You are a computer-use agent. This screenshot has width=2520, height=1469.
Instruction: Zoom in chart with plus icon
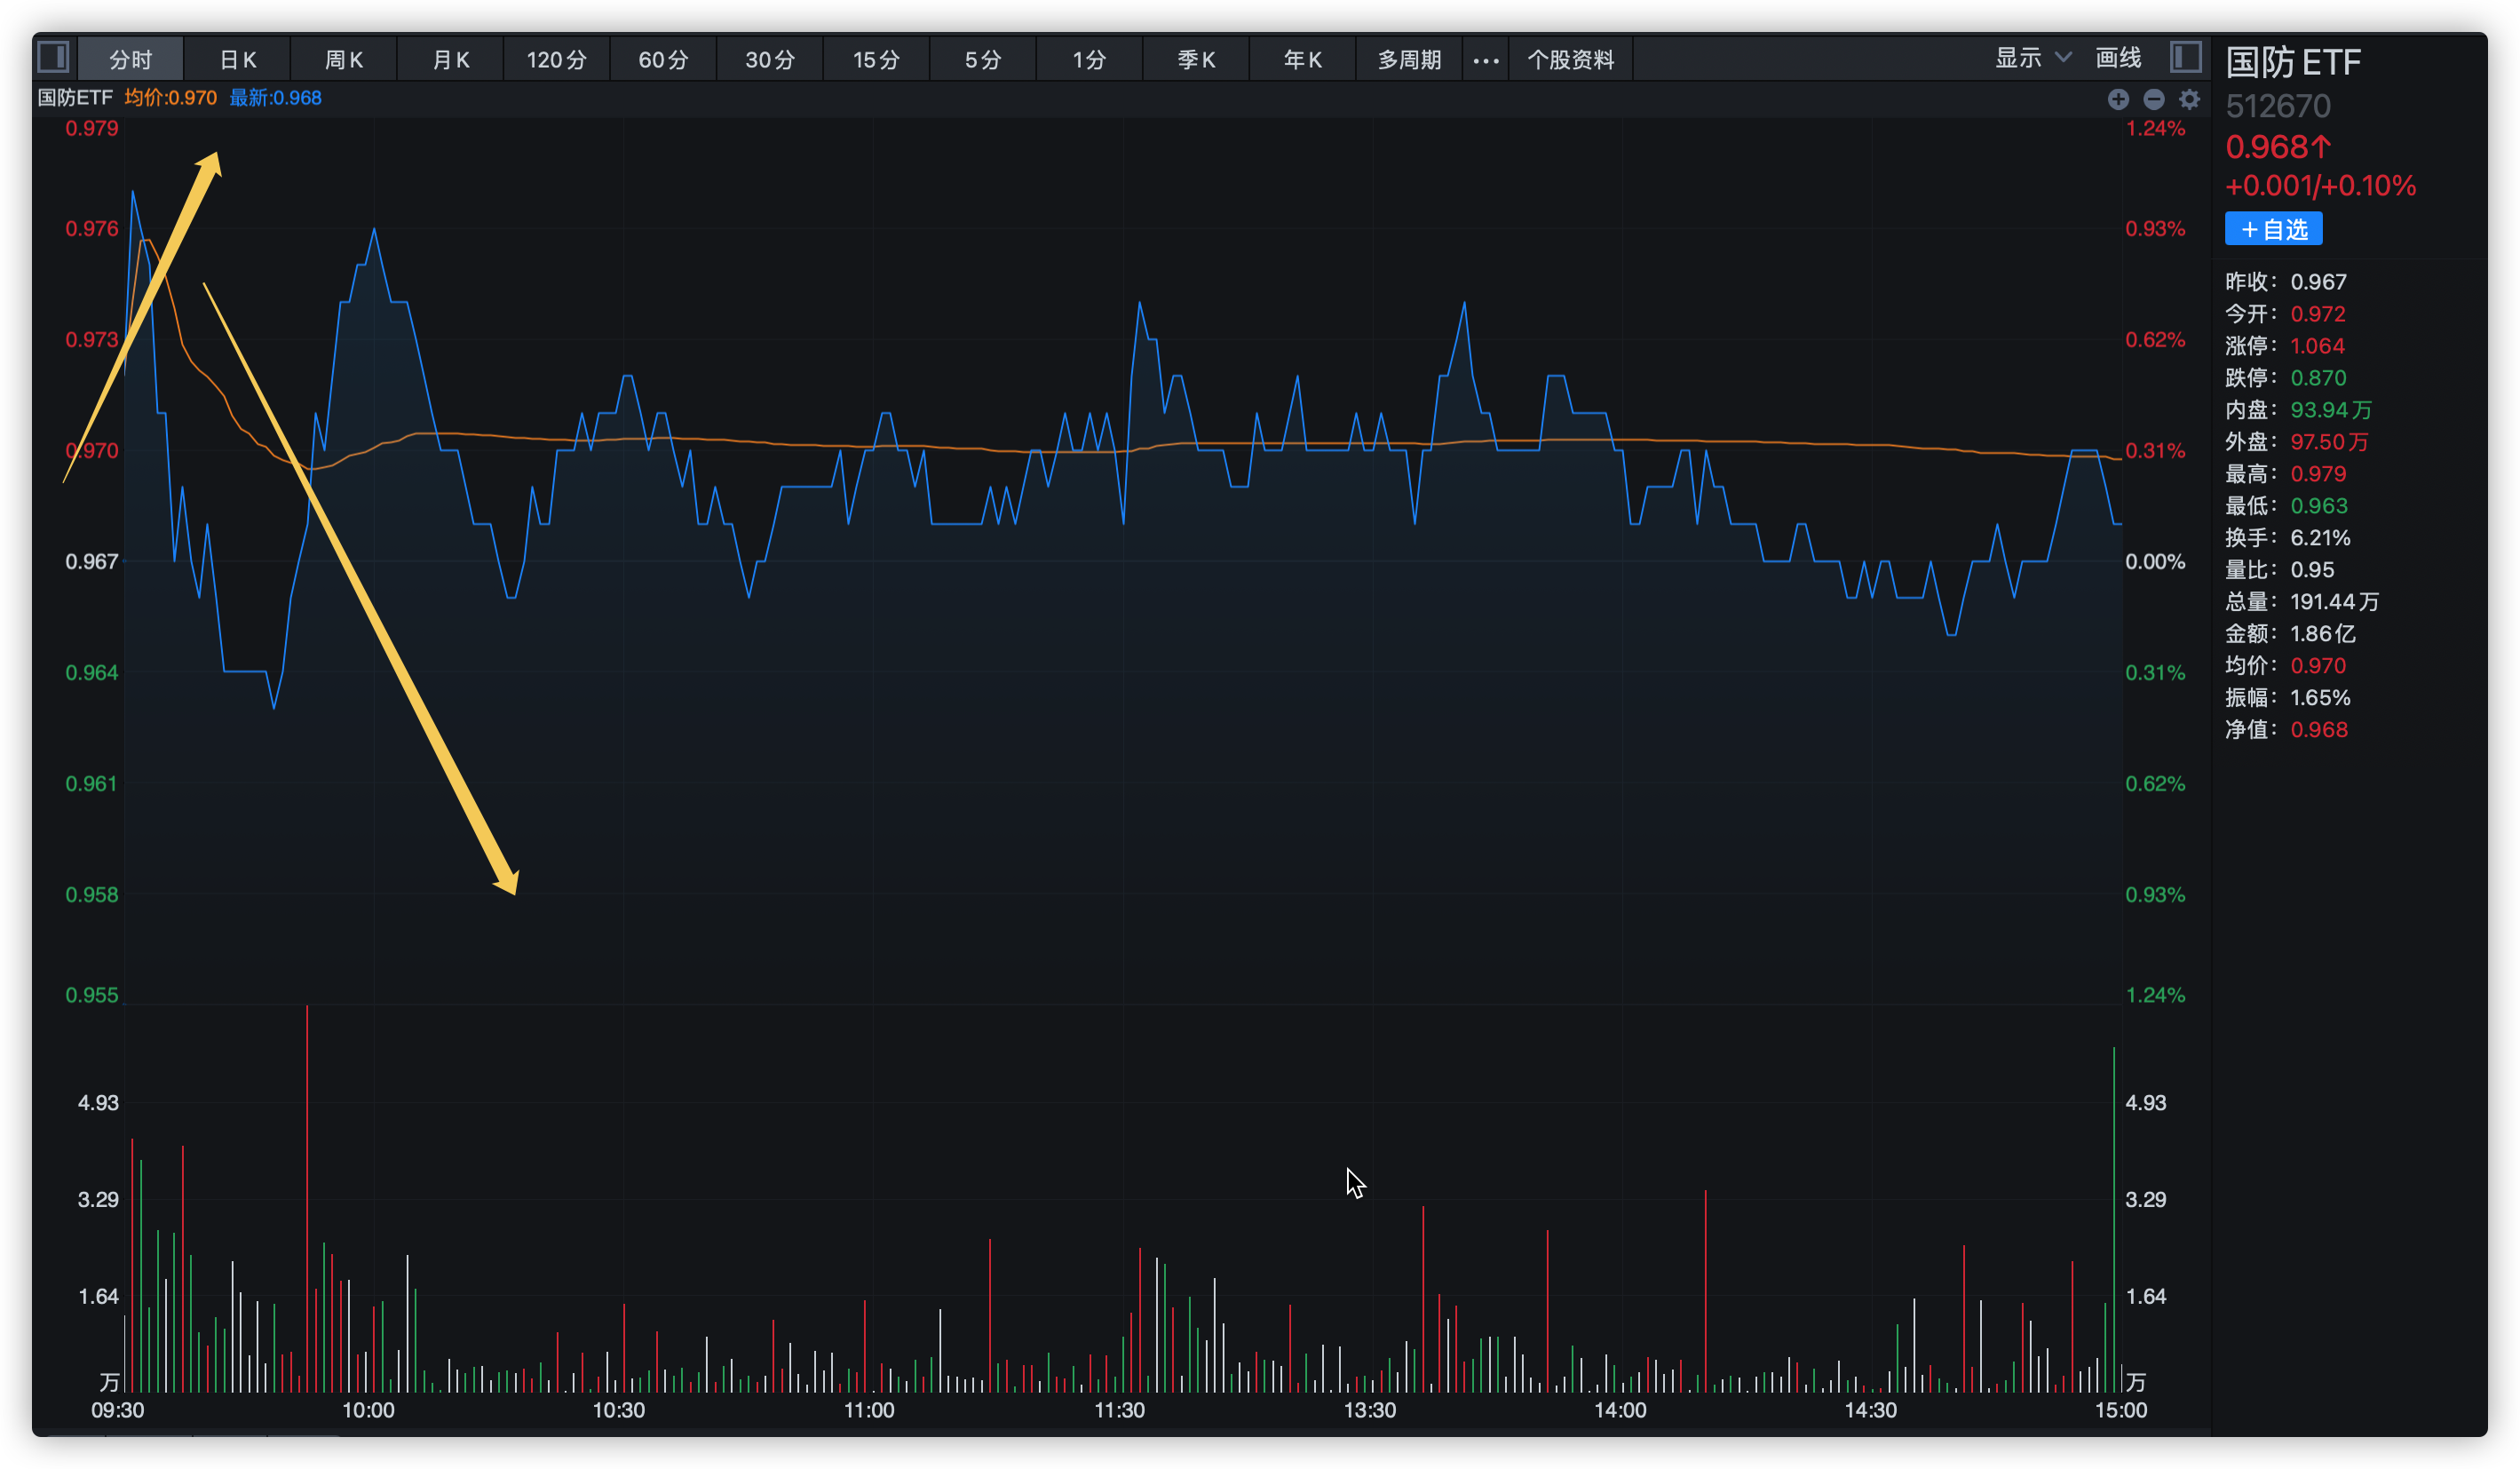click(x=2118, y=99)
